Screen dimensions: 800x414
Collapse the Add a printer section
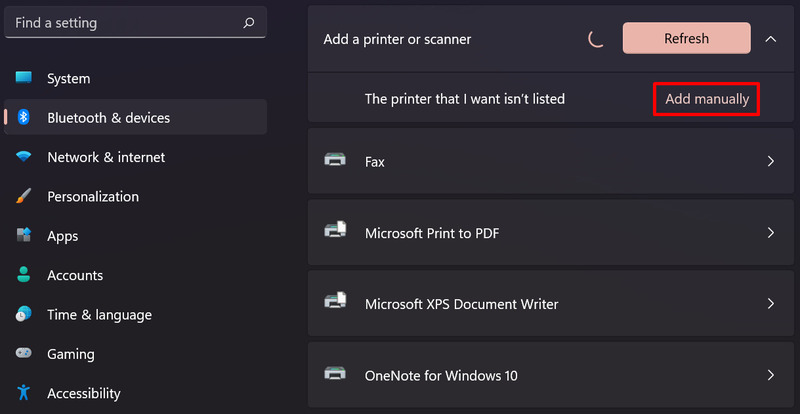770,39
